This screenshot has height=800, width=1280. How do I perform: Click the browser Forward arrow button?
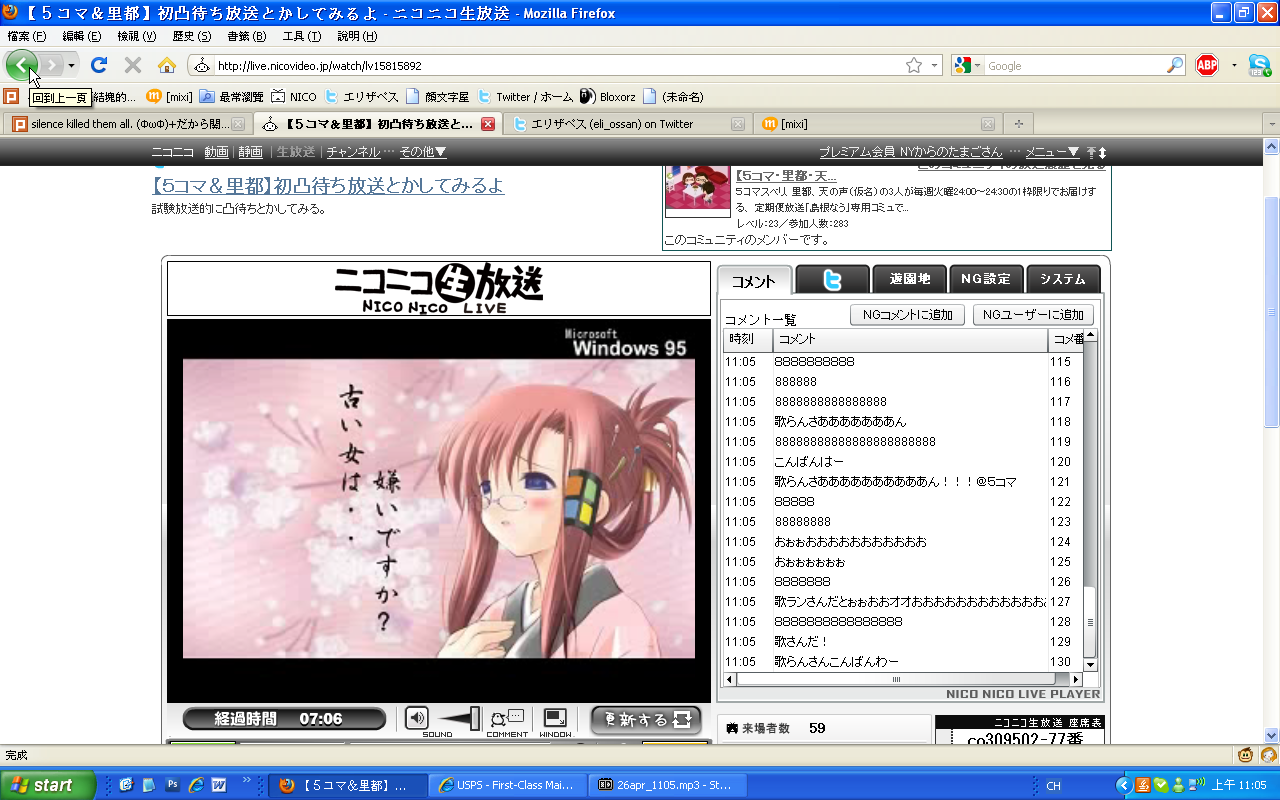52,66
